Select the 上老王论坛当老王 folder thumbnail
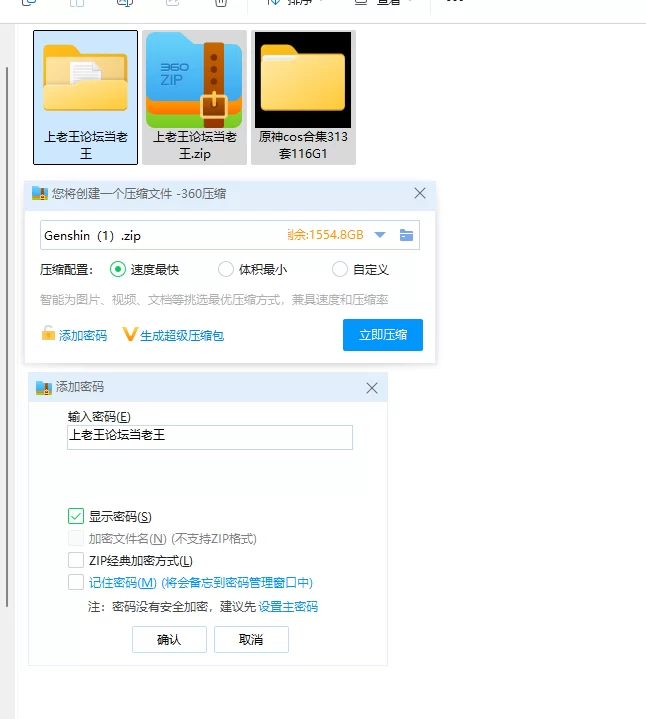The height and width of the screenshot is (719, 646). 85,97
